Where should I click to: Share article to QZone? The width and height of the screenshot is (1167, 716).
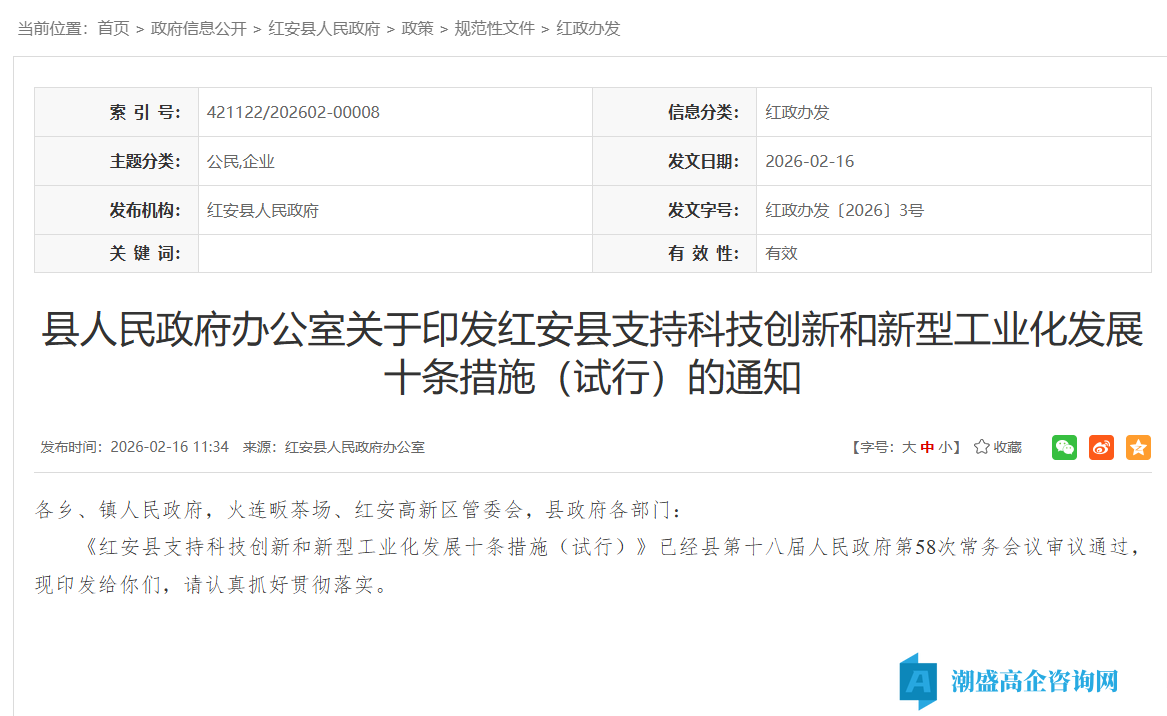pyautogui.click(x=1138, y=447)
